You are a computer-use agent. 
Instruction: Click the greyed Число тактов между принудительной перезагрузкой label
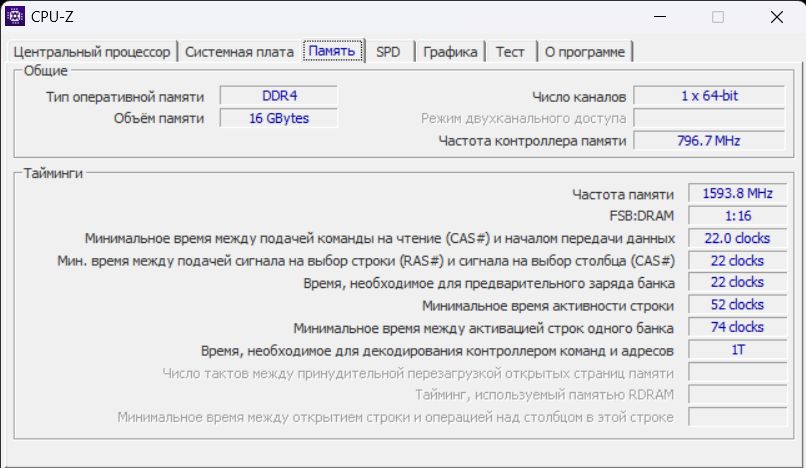418,373
